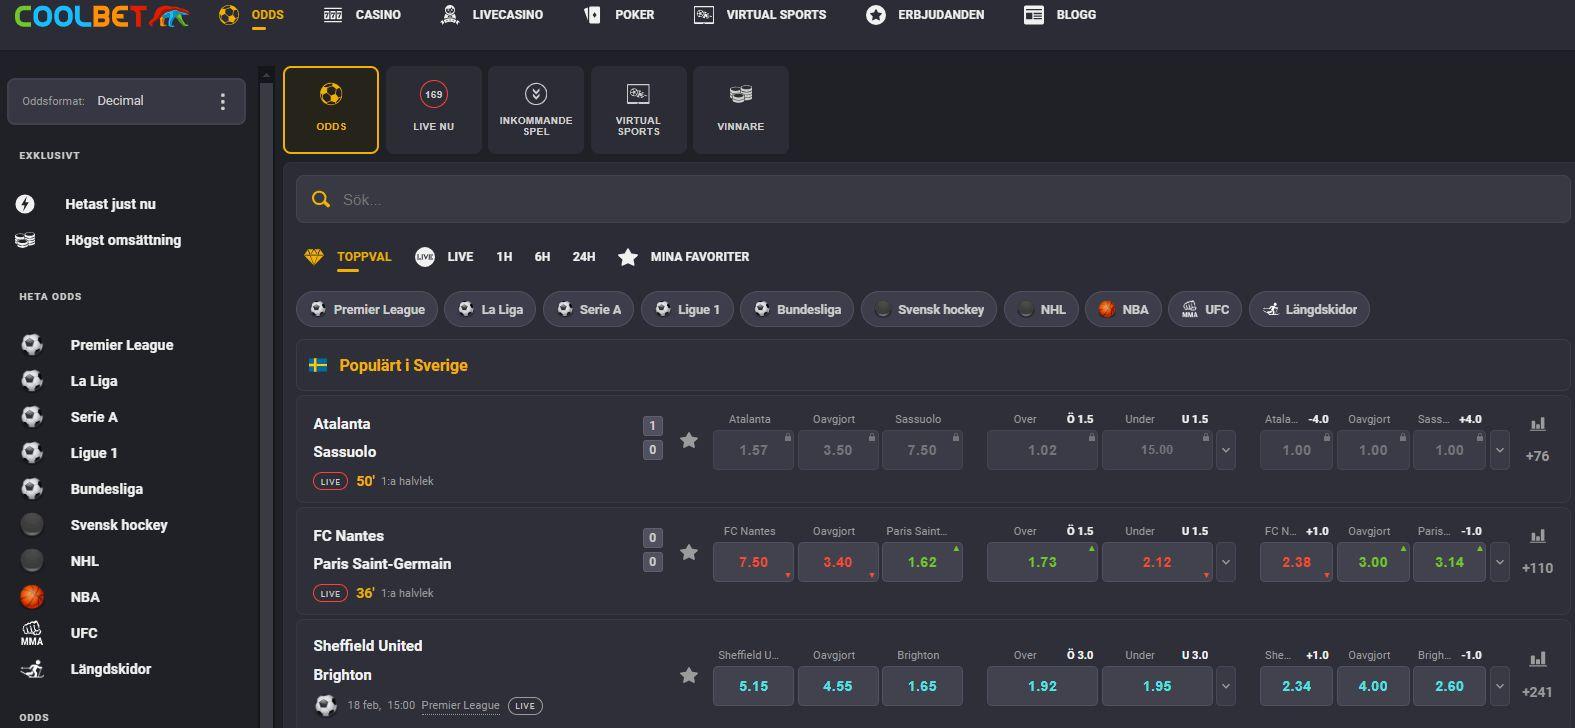Click the Svensk hockey puck icon in sidebar

pyautogui.click(x=32, y=525)
